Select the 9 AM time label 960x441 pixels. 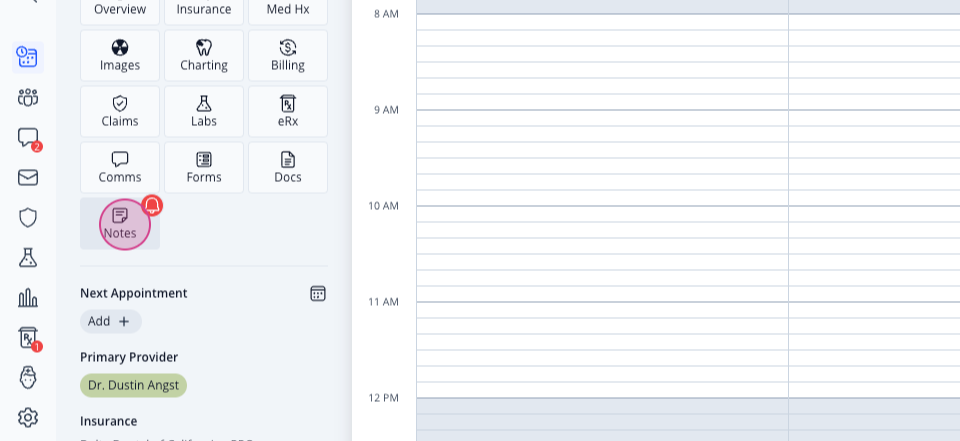386,110
